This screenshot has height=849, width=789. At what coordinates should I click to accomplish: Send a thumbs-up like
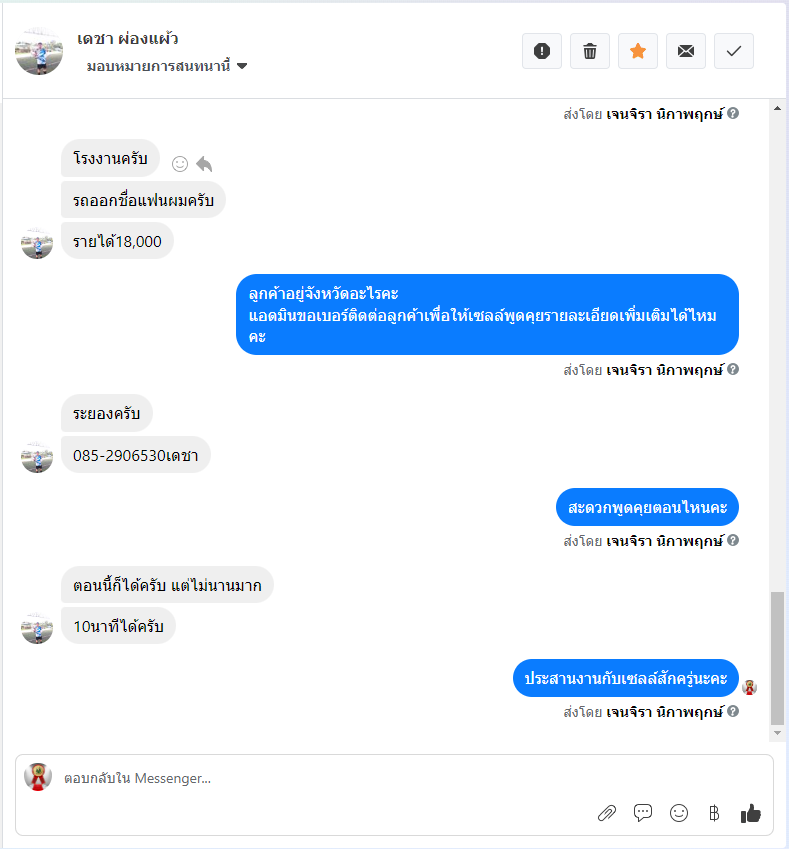coord(751,813)
